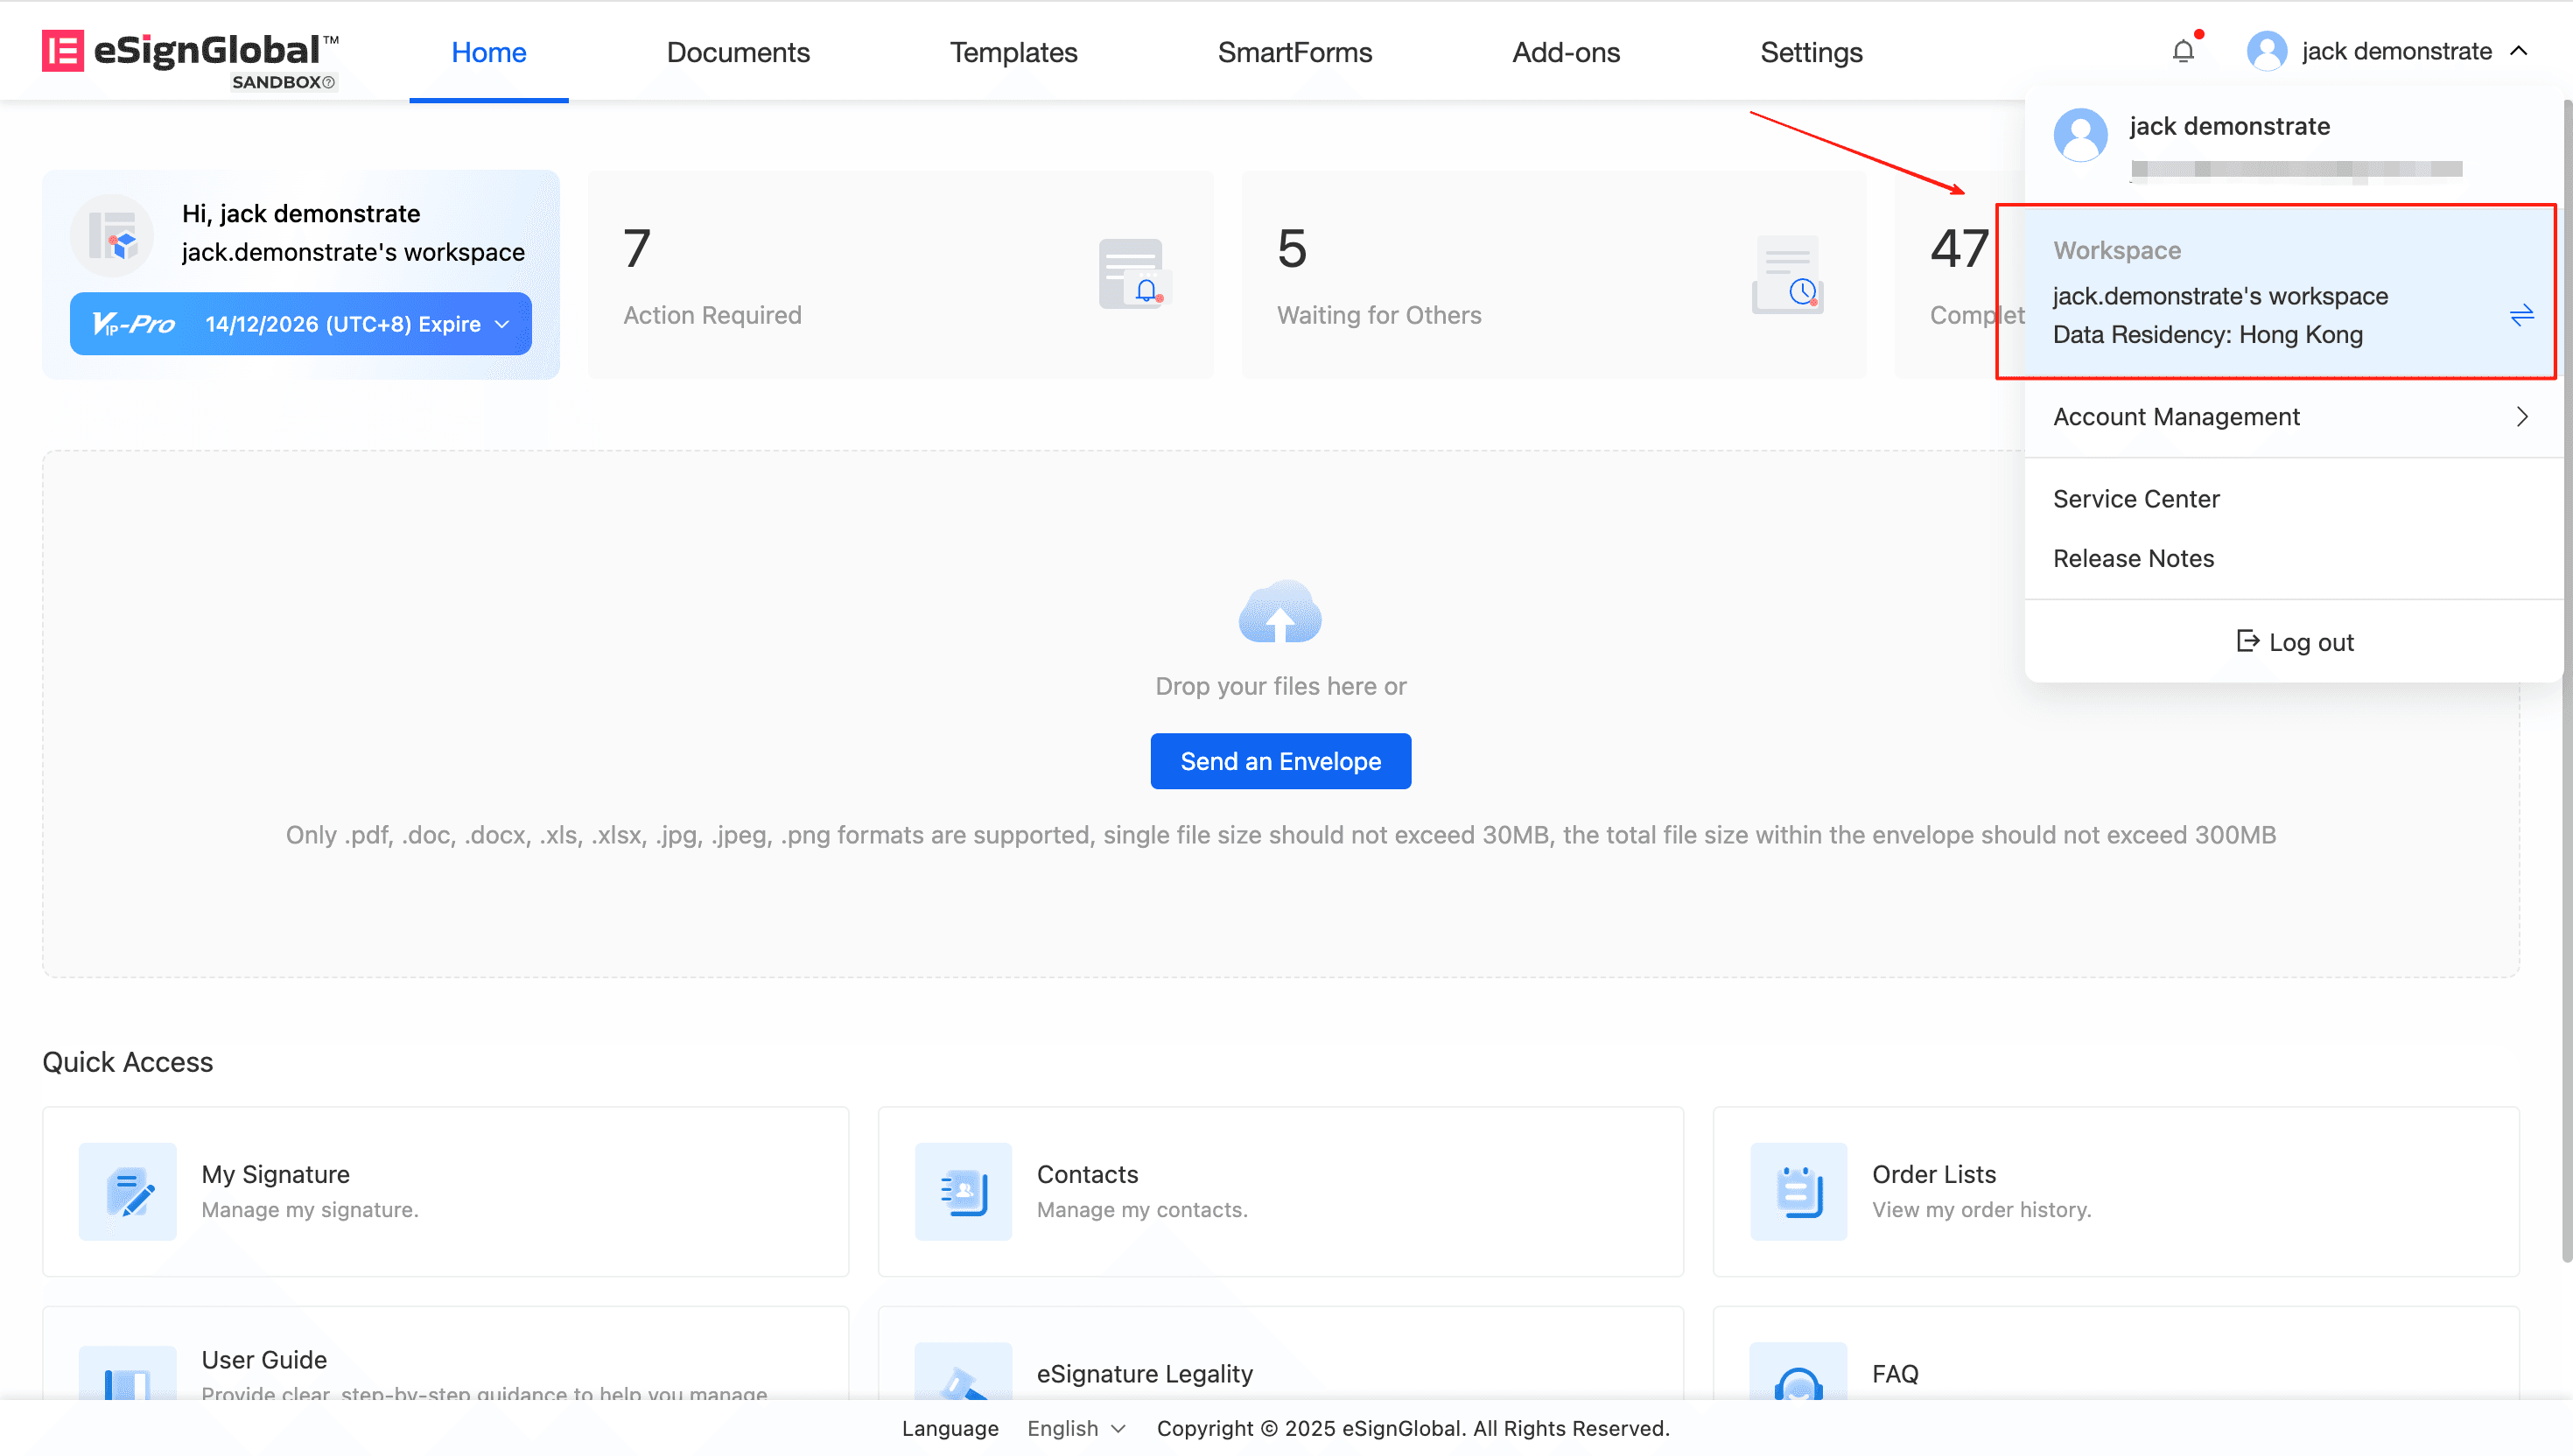Expand the VIP-Pro expiry dropdown
The height and width of the screenshot is (1456, 2573).
point(502,324)
